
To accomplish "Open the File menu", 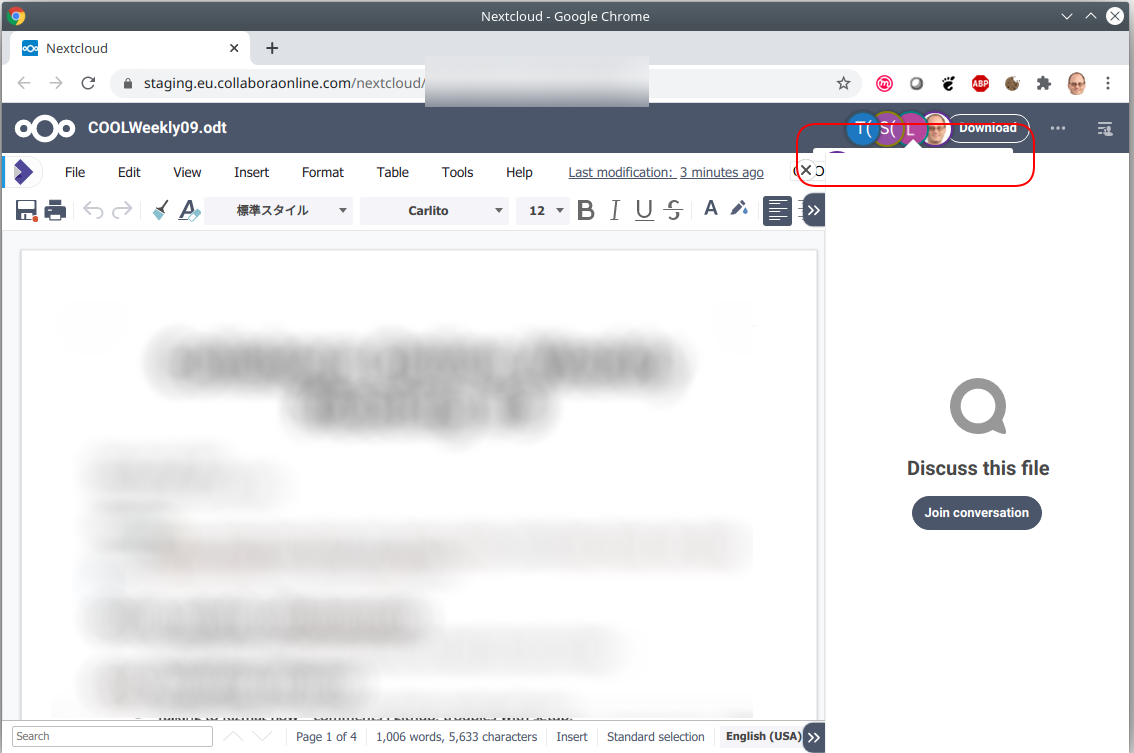I will (x=74, y=172).
